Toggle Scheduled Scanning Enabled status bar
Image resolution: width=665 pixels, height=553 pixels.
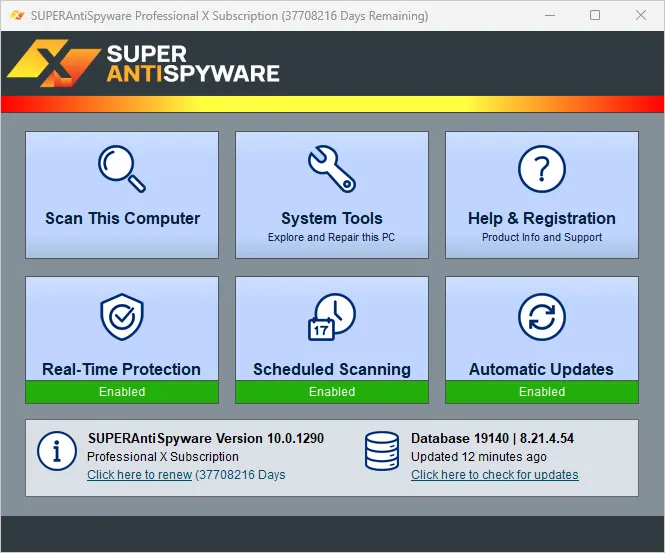[x=332, y=391]
